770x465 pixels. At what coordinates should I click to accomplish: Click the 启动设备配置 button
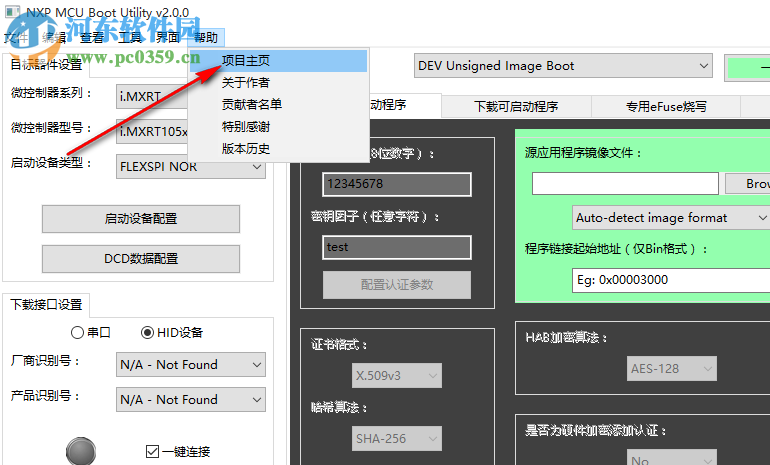tap(141, 219)
